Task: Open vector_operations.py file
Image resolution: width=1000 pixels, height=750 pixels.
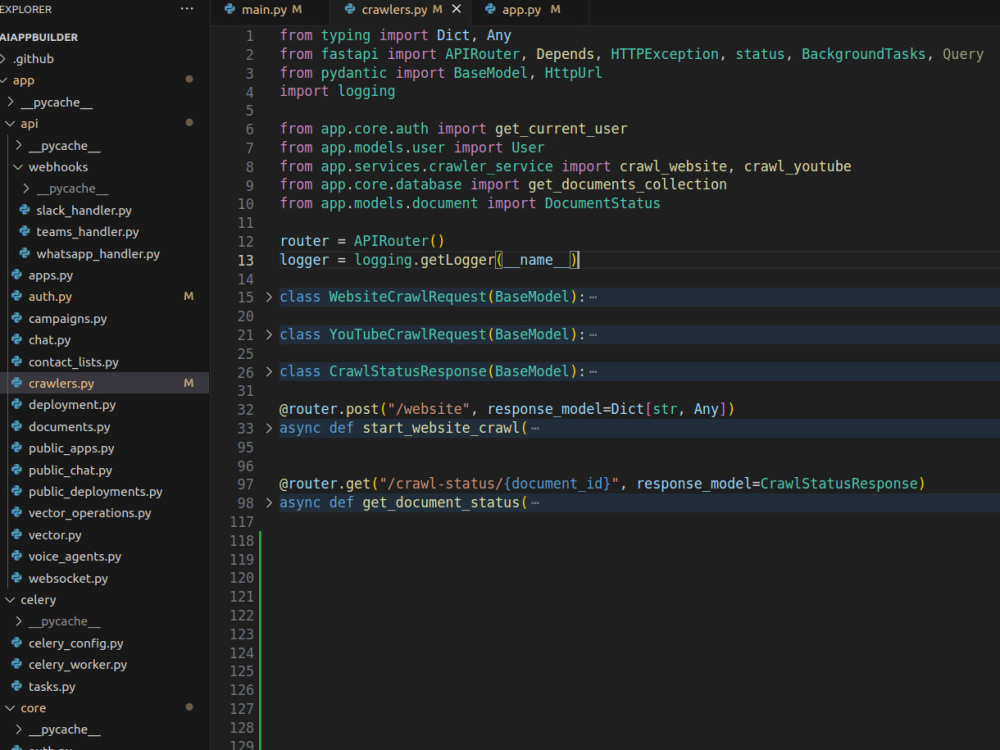Action: tap(90, 513)
